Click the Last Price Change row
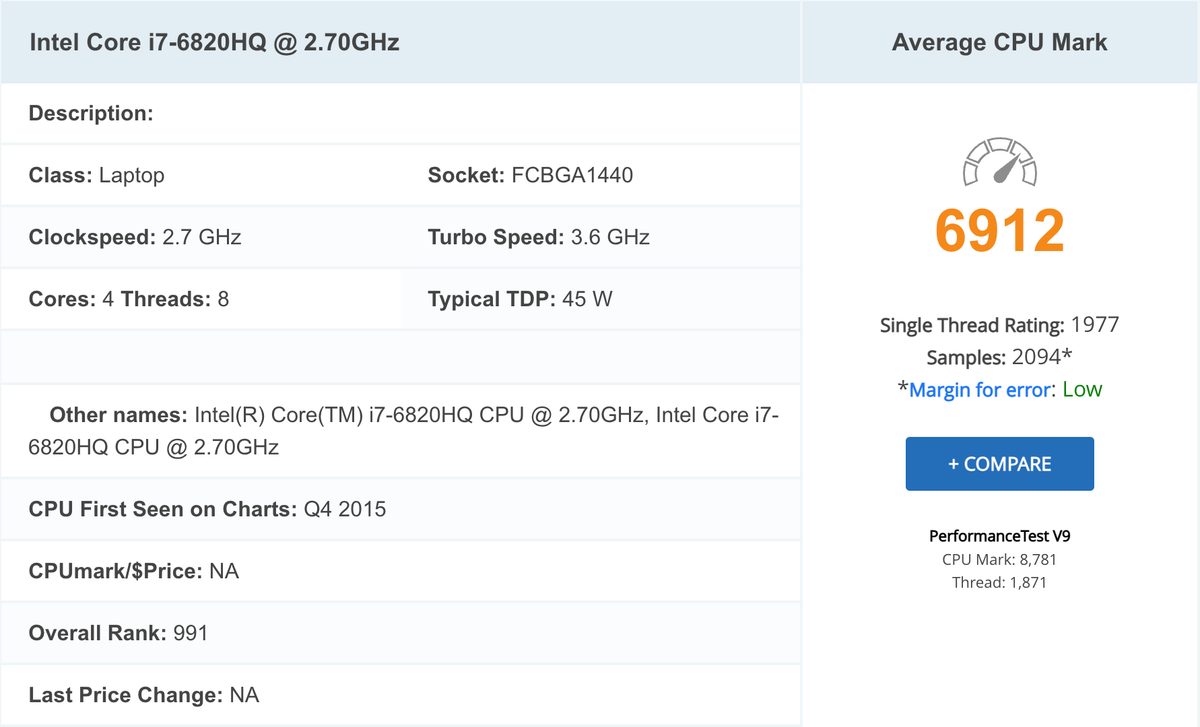Image resolution: width=1200 pixels, height=727 pixels. click(144, 695)
